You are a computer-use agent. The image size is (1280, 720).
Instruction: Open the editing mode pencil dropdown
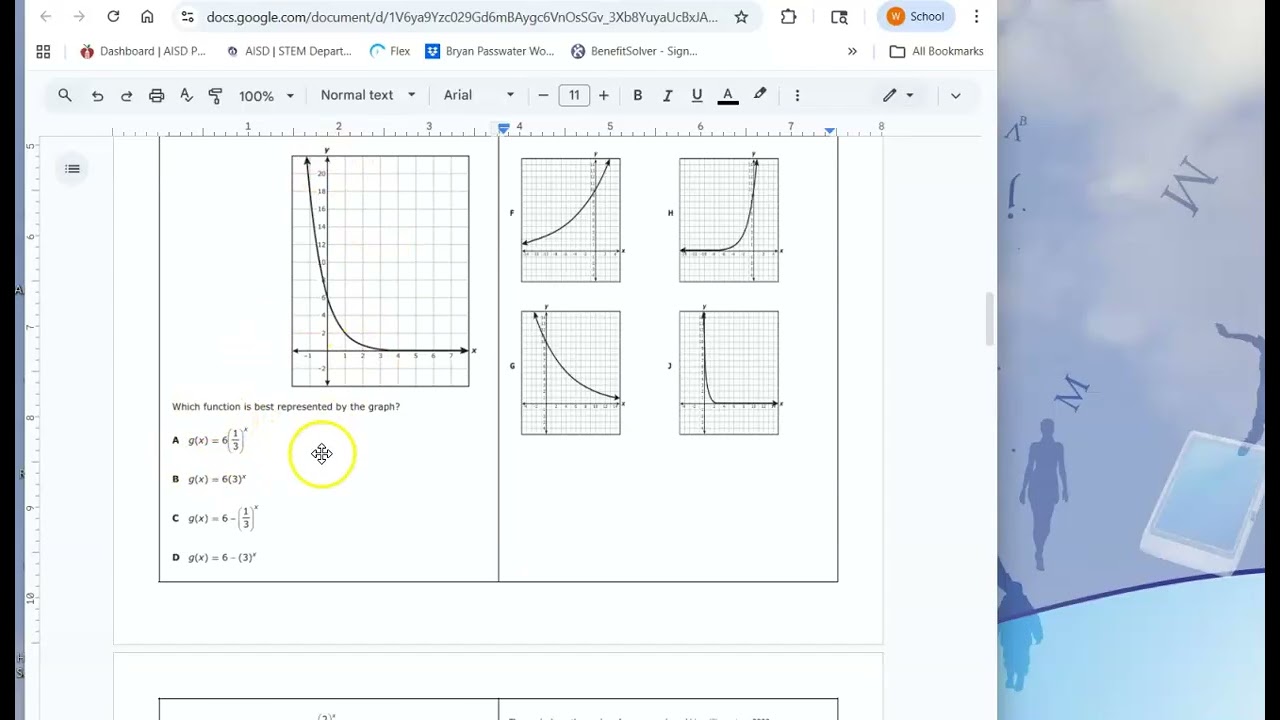coord(897,95)
